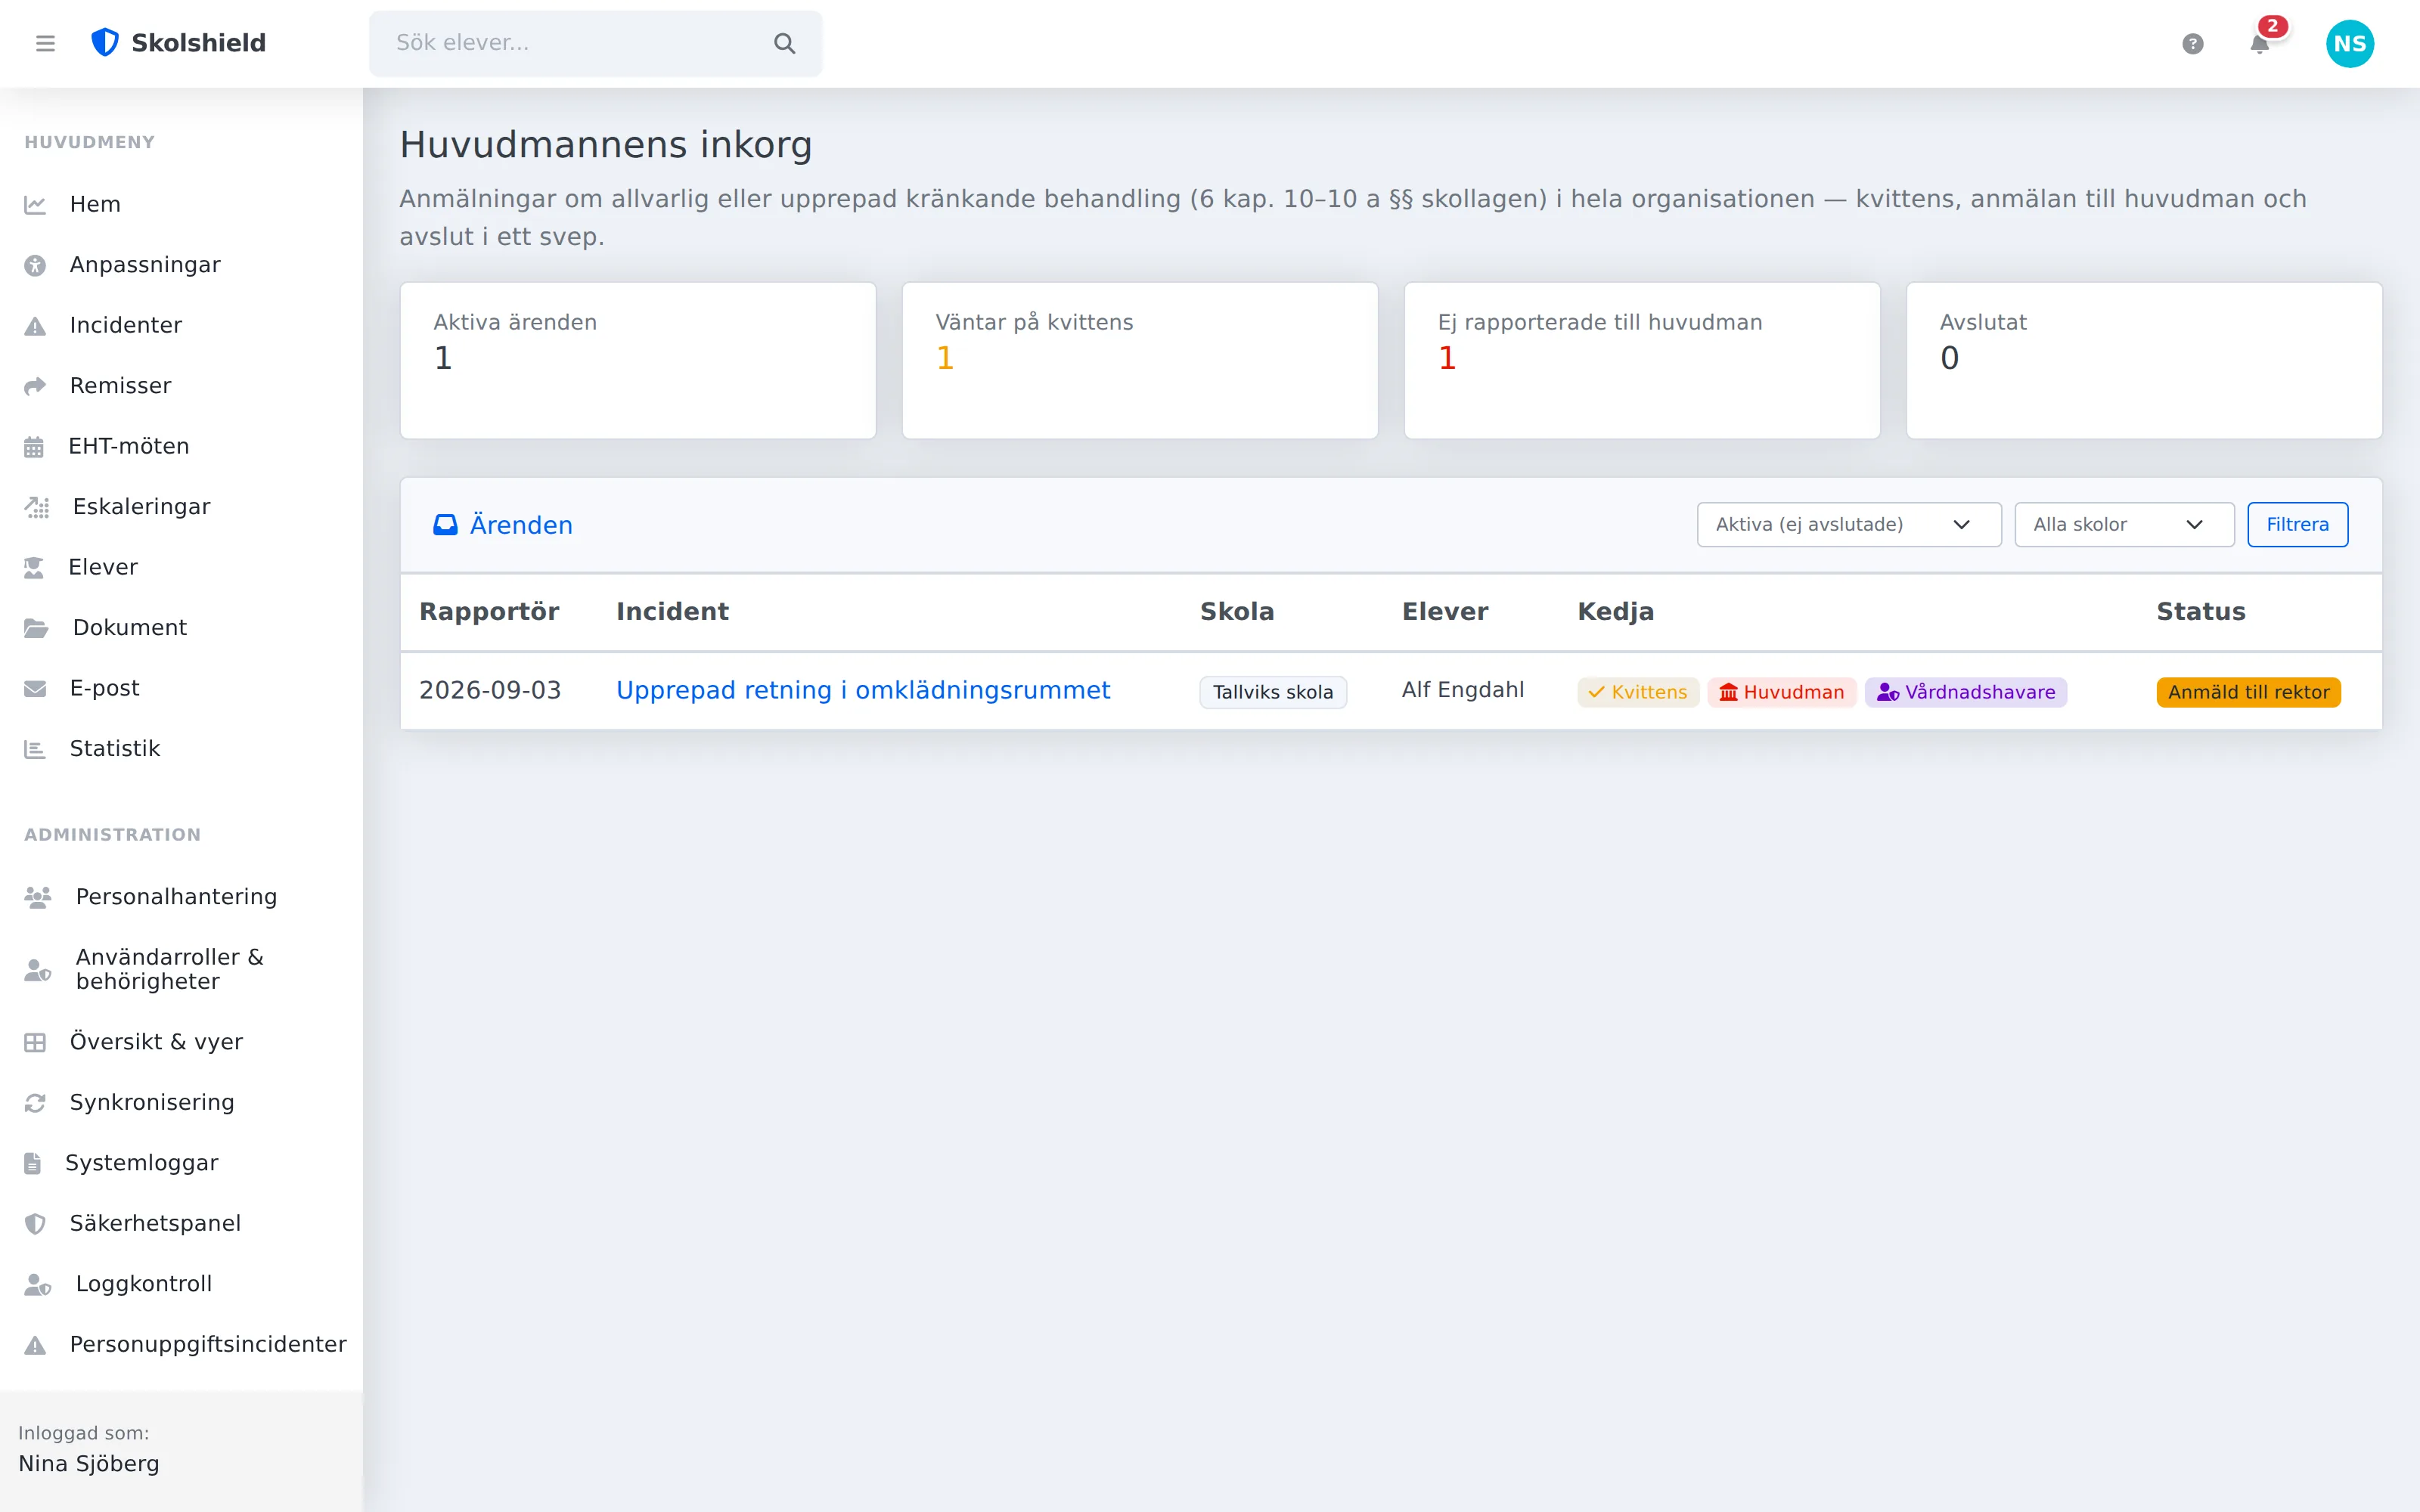Click the Incidenter warning triangle icon
Image resolution: width=2420 pixels, height=1512 pixels.
tap(35, 326)
